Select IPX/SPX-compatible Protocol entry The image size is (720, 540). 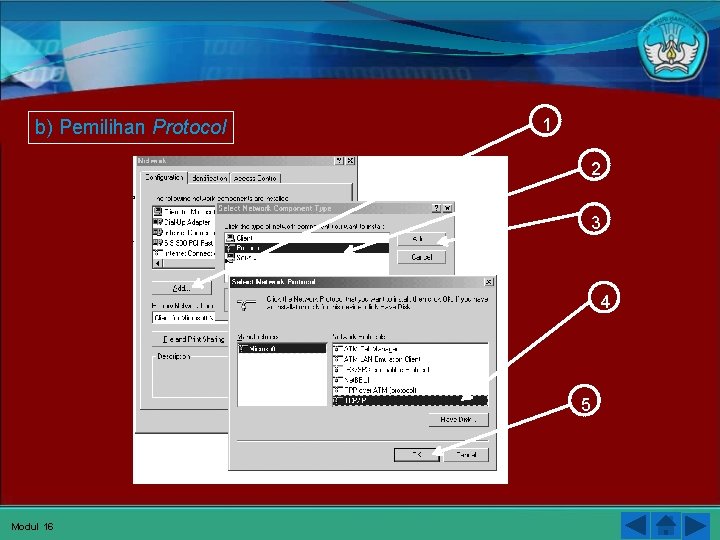click(410, 369)
